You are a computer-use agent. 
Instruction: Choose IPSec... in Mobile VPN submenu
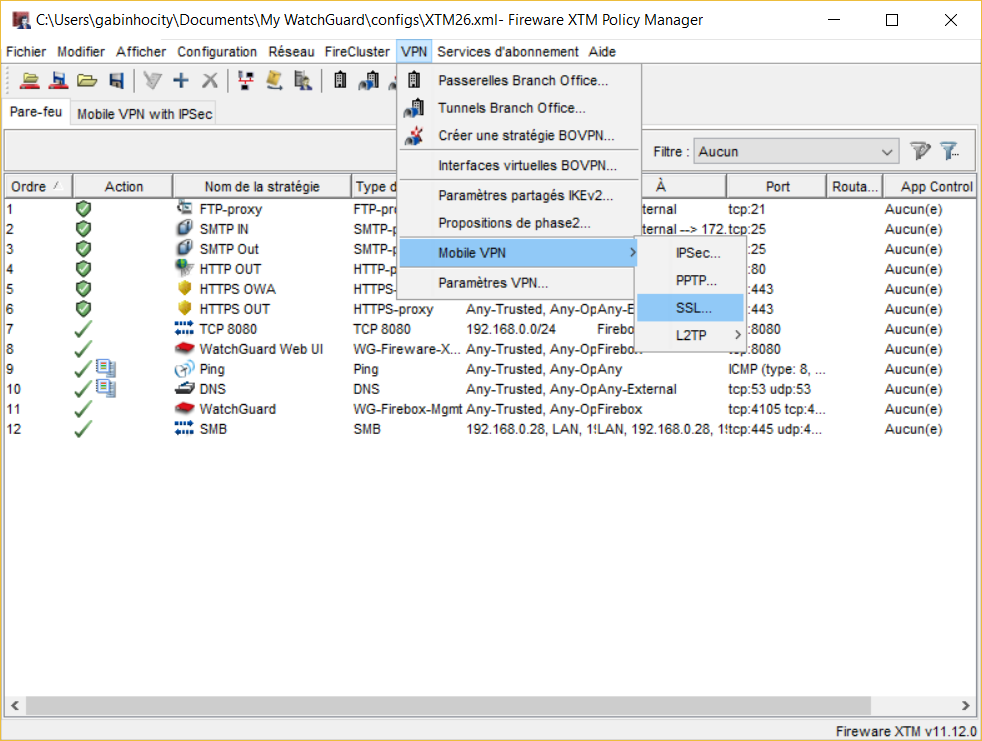[691, 252]
